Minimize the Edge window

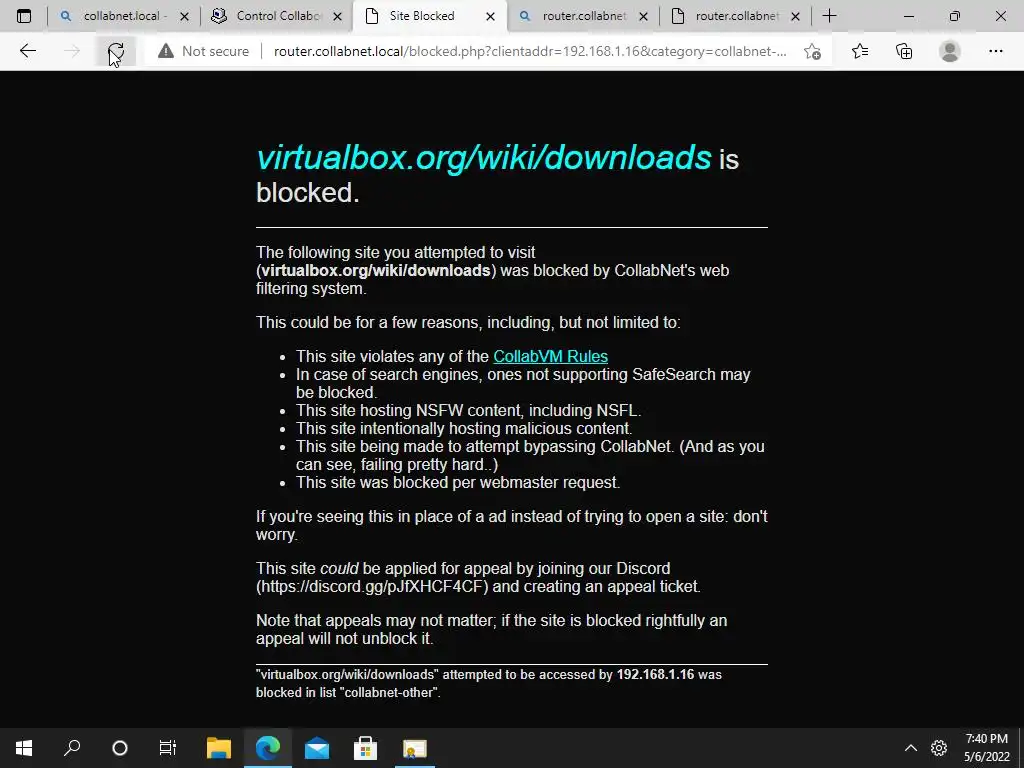(x=909, y=16)
